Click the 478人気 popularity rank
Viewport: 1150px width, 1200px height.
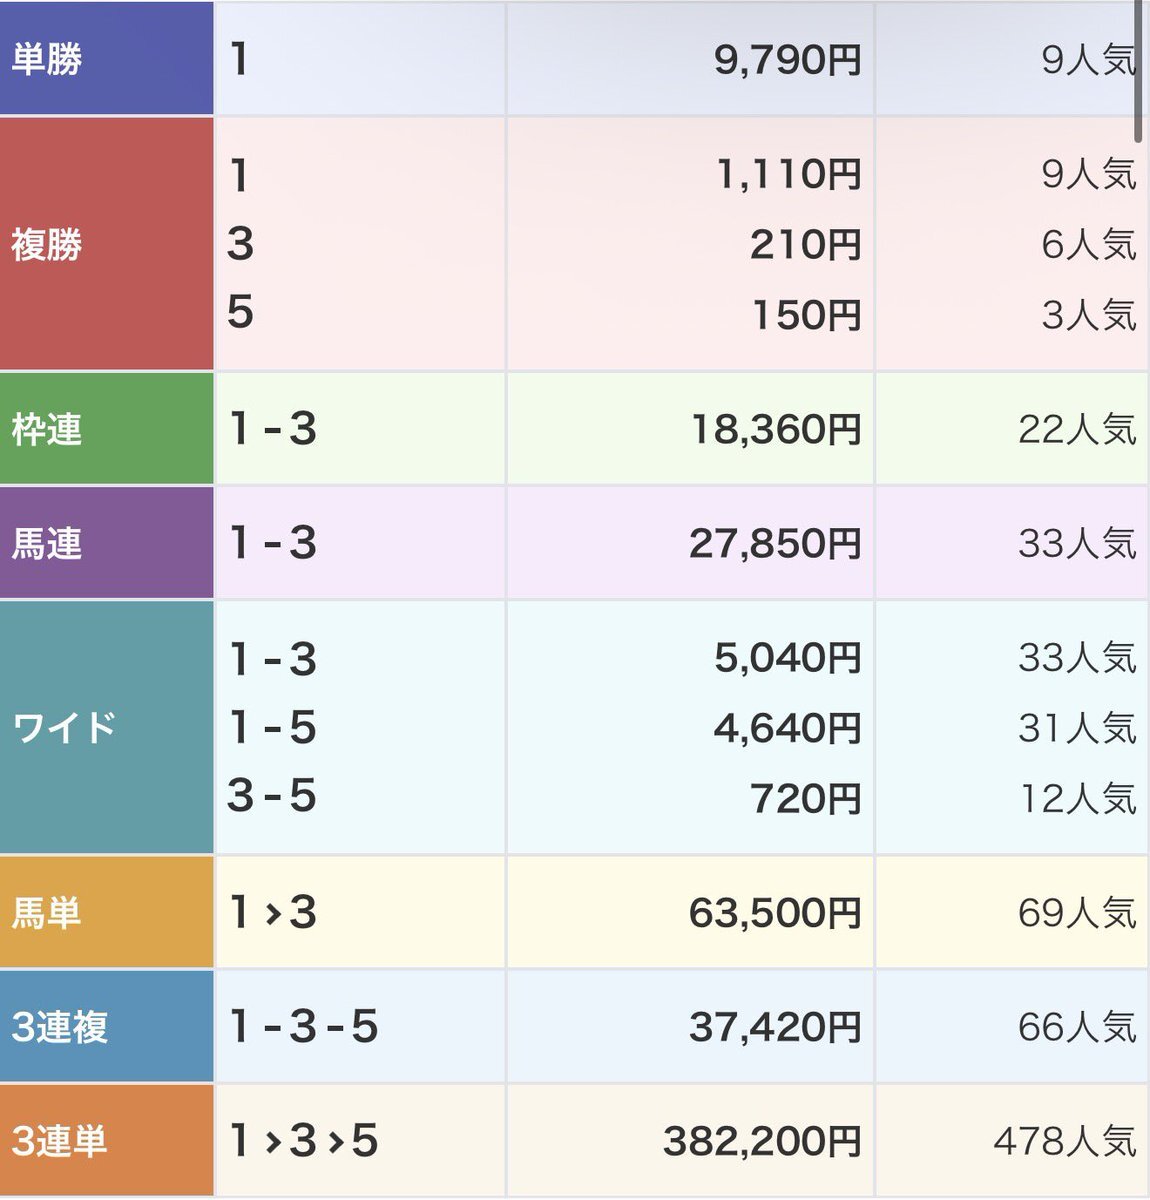coord(1064,1141)
